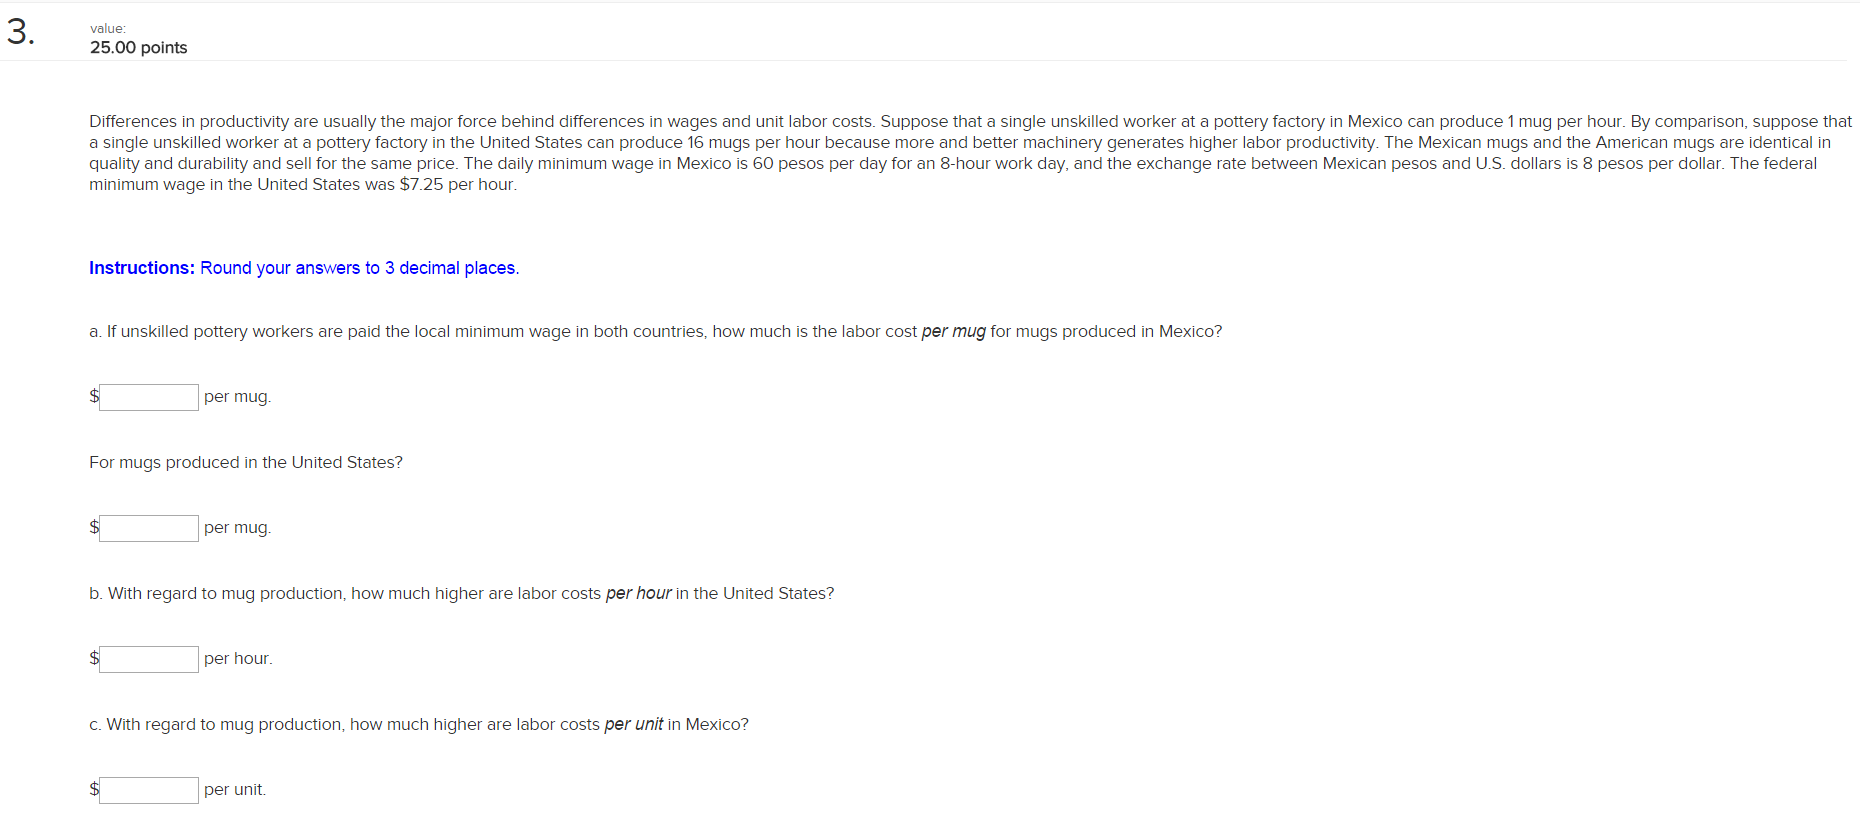Click the dollar sign before the Mexico input
1860x834 pixels.
tap(94, 396)
